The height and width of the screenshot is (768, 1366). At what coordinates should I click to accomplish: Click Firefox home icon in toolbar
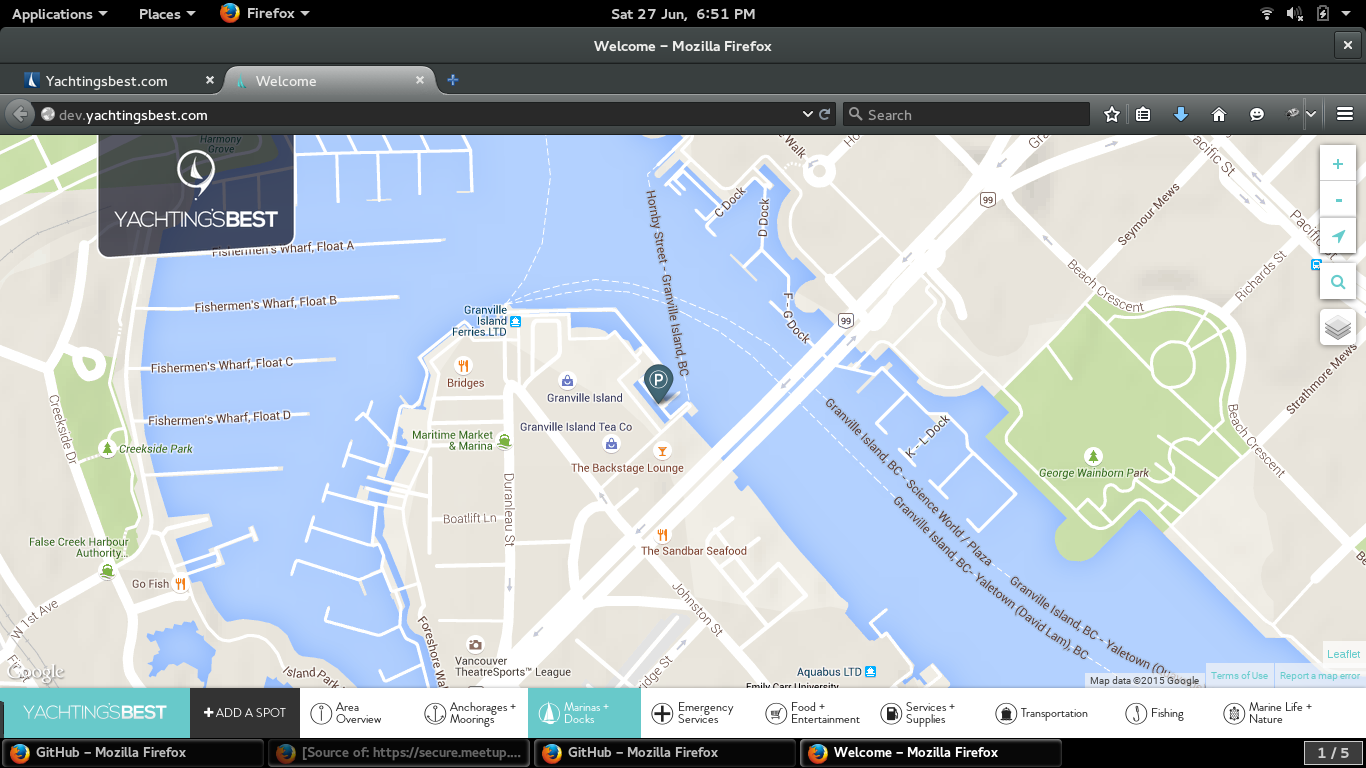(1218, 115)
